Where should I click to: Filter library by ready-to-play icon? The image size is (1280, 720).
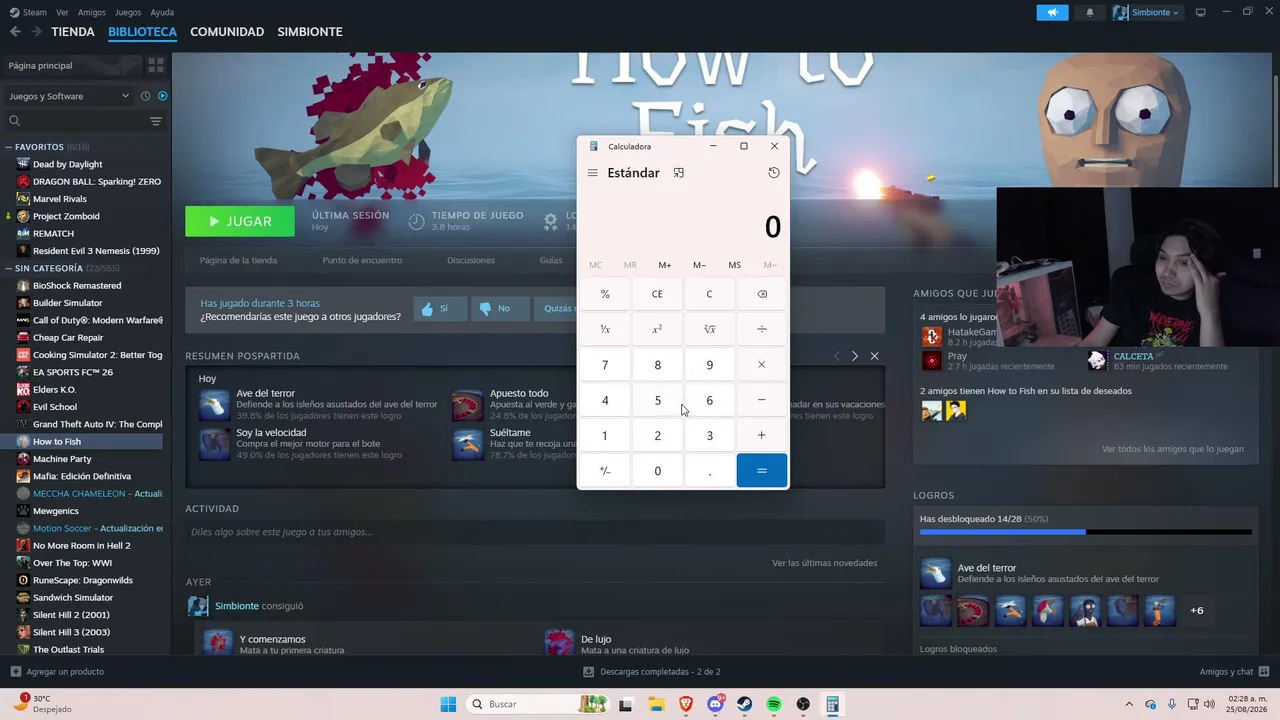(162, 96)
